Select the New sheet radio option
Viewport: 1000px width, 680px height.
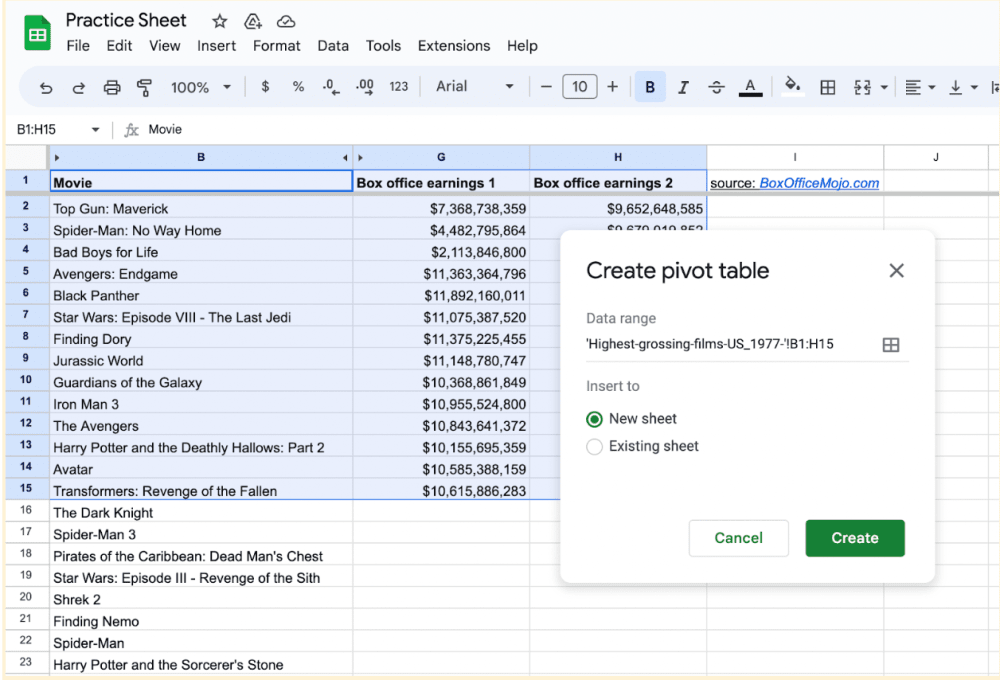(x=594, y=419)
